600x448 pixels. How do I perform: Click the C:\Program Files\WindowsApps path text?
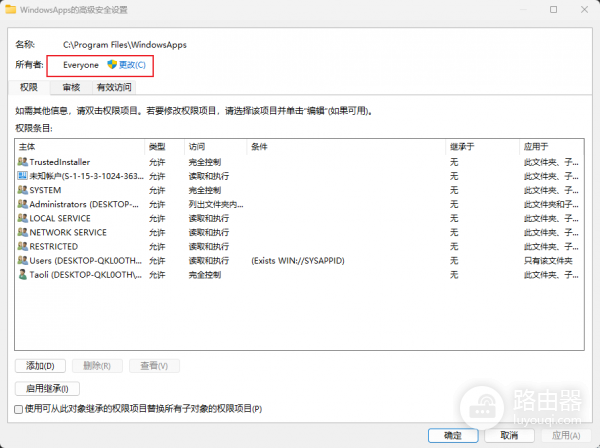[x=125, y=45]
